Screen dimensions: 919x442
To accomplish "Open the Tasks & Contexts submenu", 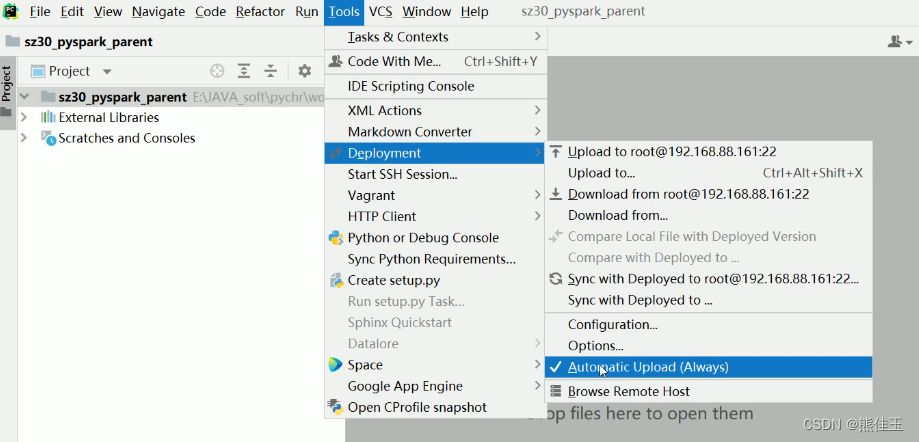I will (x=436, y=37).
